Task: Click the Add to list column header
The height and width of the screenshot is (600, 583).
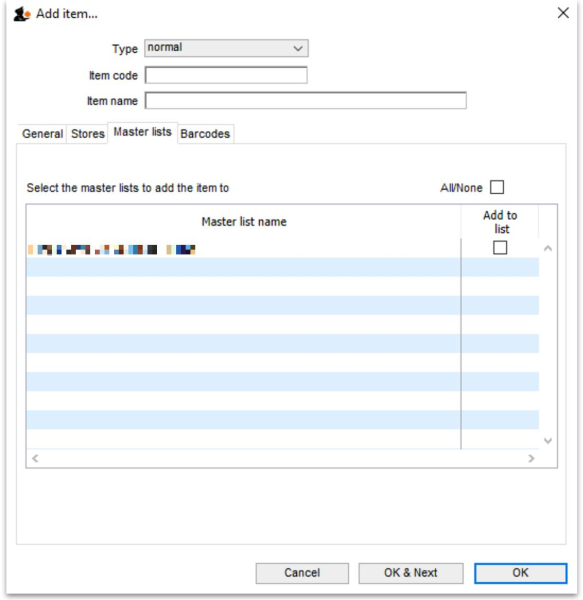Action: (x=500, y=222)
